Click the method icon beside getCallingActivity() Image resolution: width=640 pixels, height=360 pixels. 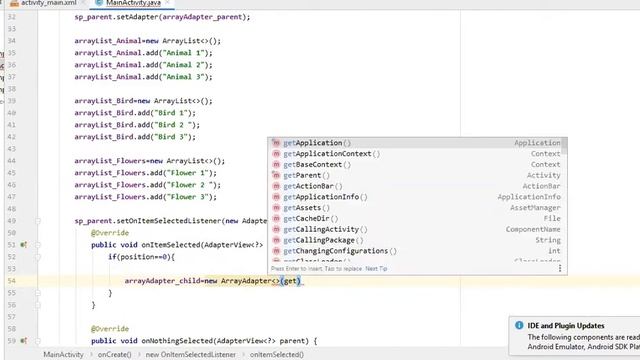tap(276, 229)
